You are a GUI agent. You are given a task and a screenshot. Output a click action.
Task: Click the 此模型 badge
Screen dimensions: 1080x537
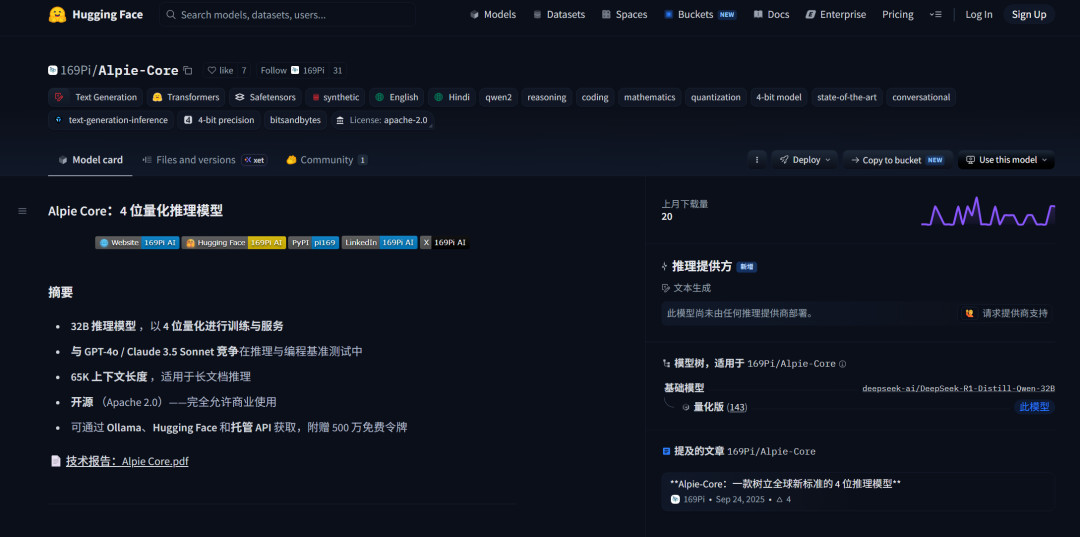1034,407
